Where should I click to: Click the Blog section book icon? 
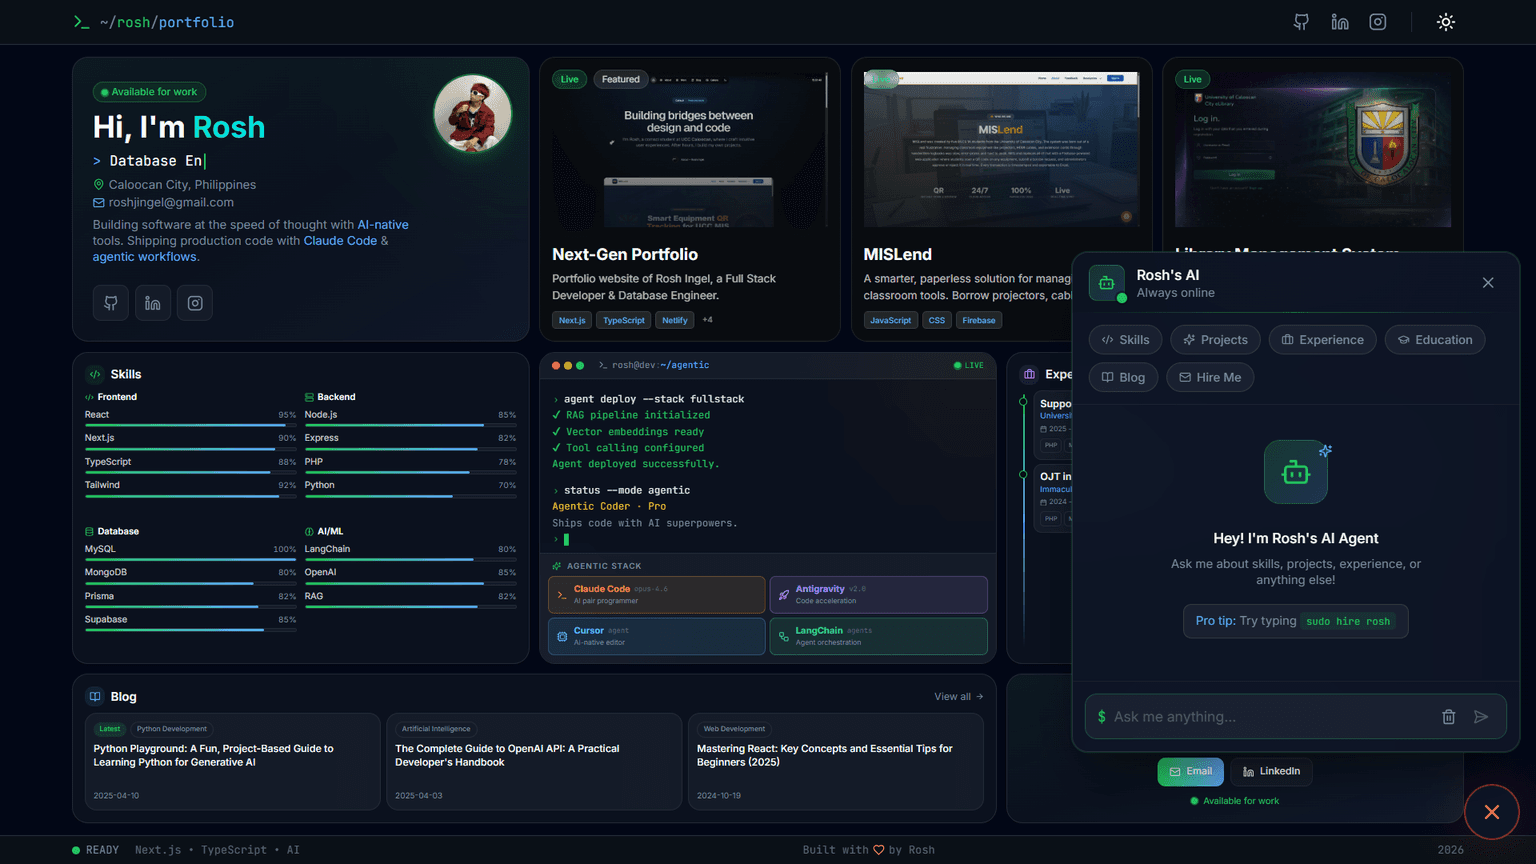click(95, 696)
